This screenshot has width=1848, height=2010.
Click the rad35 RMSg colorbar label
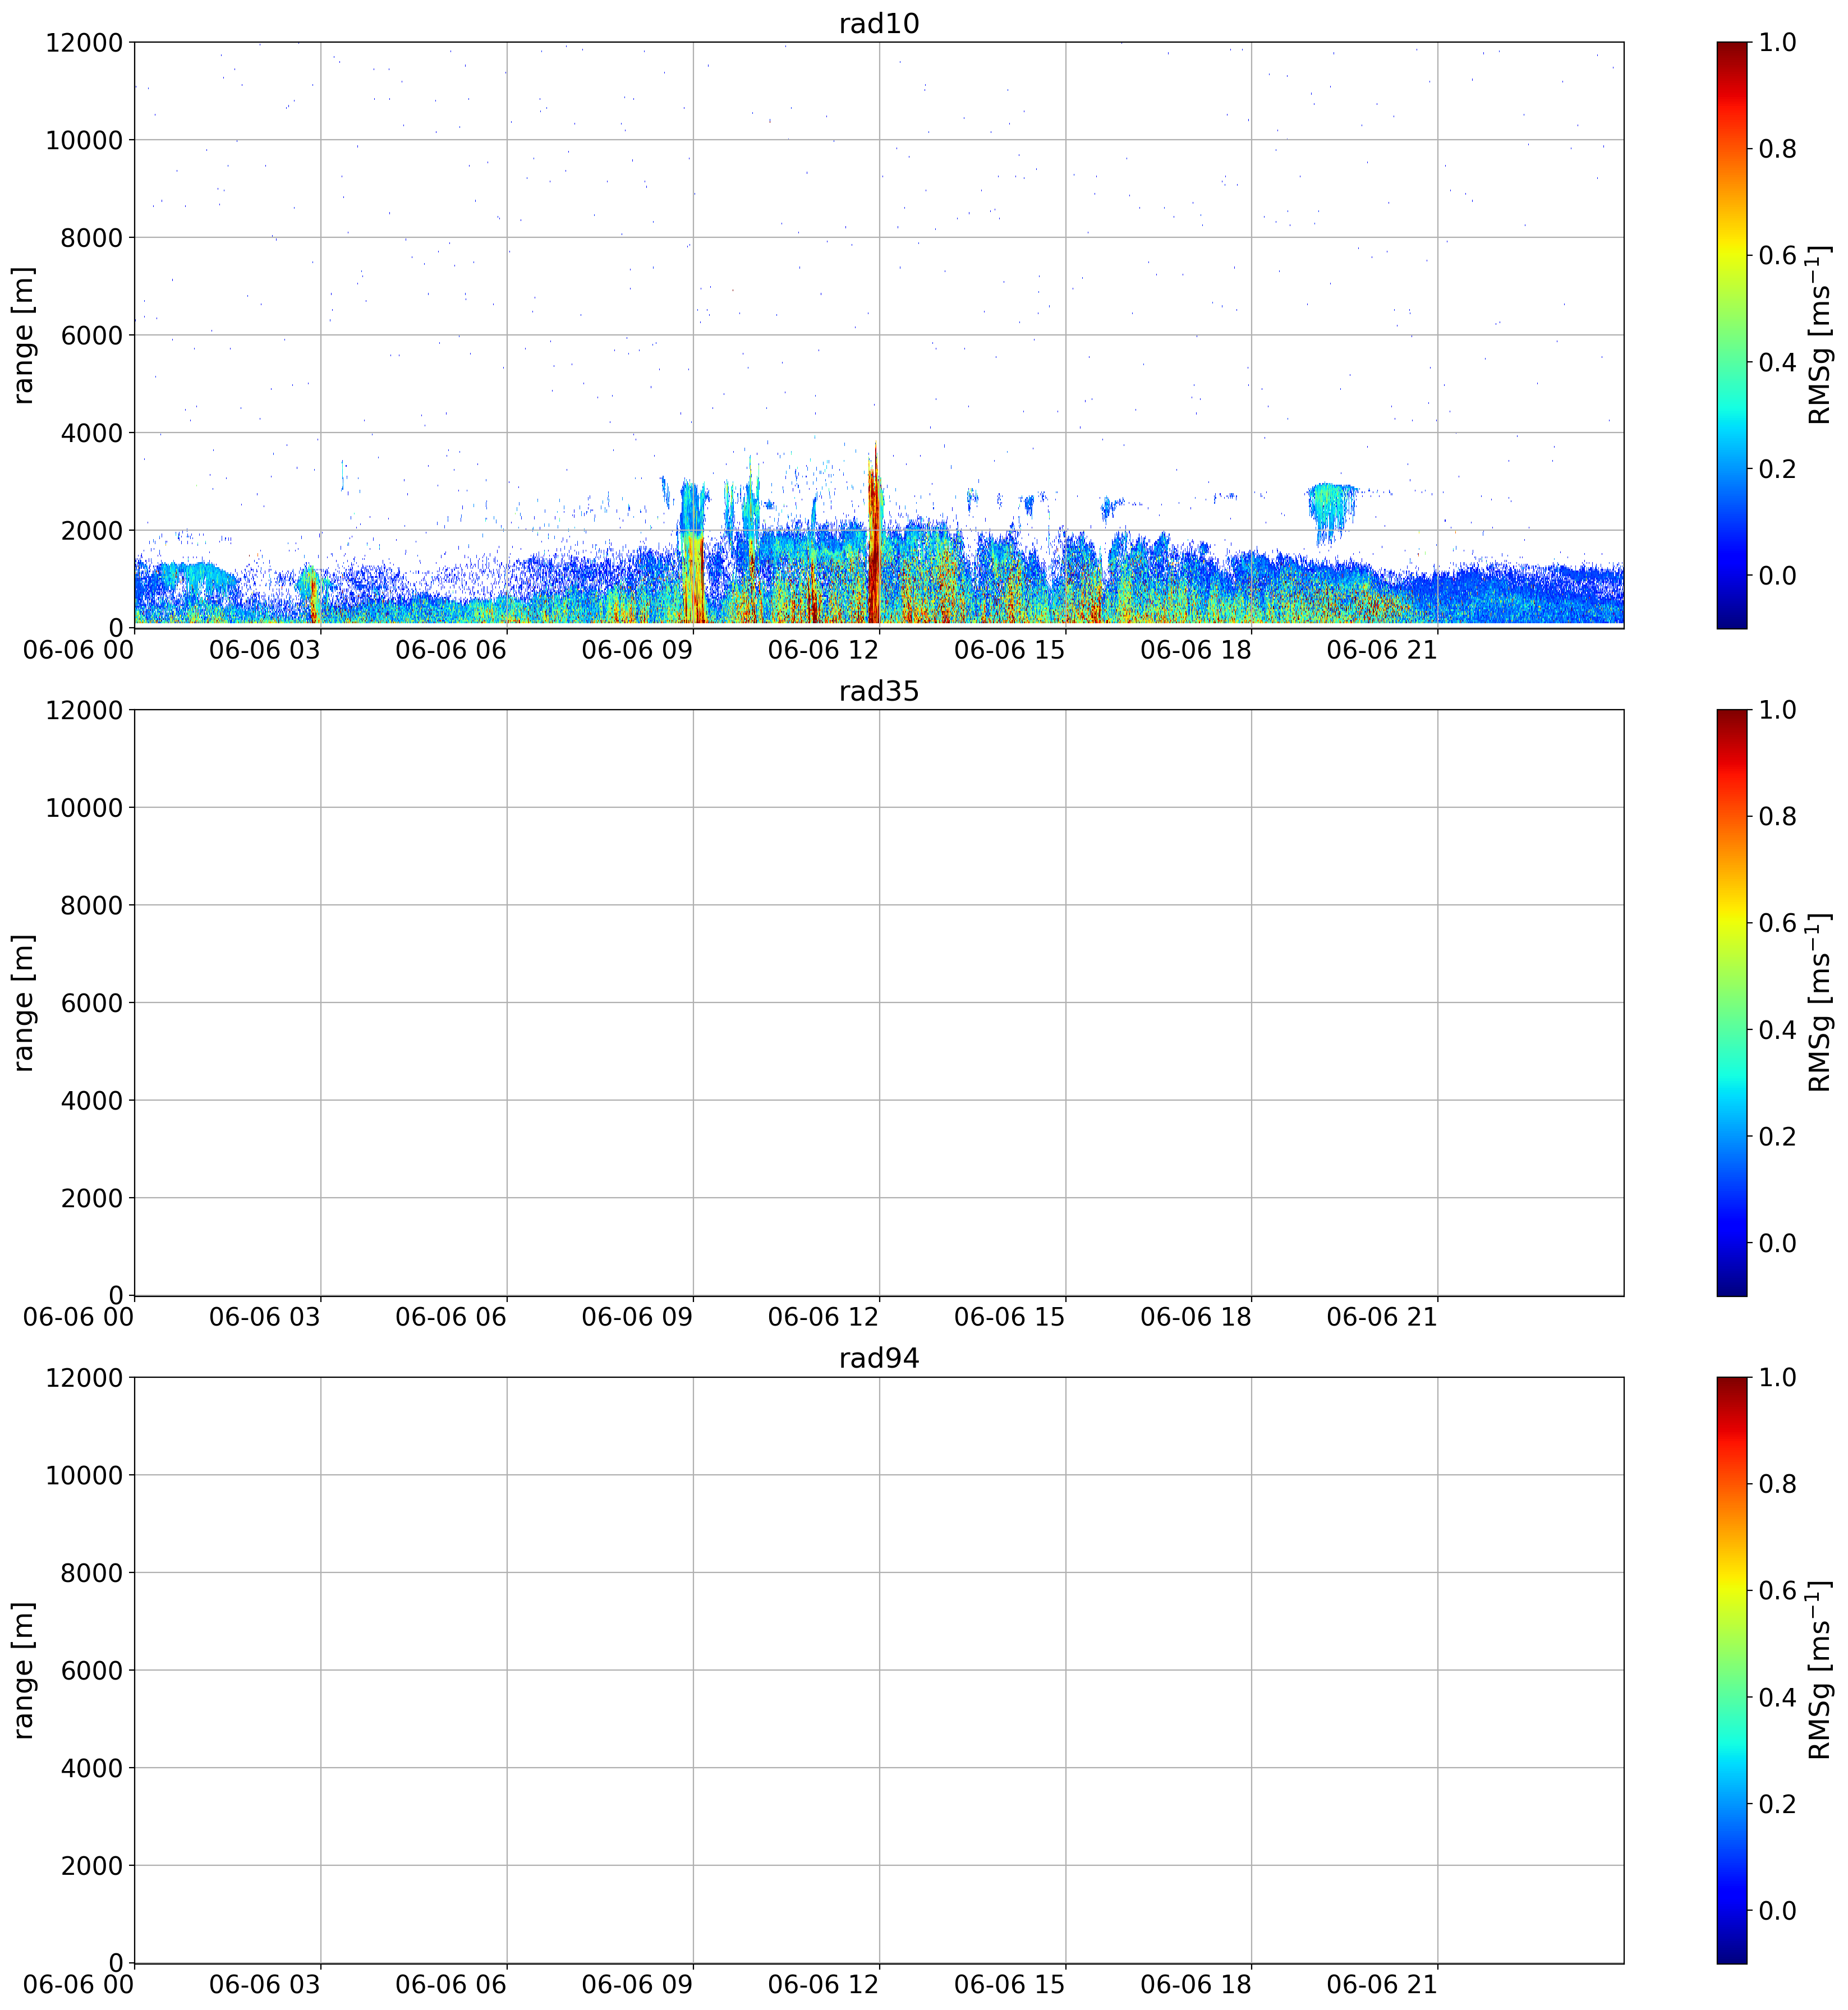pos(1821,1003)
